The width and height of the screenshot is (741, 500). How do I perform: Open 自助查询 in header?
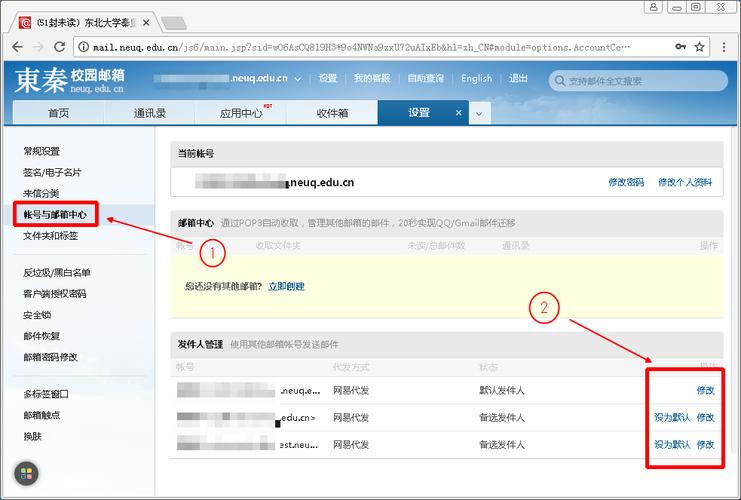tap(426, 78)
